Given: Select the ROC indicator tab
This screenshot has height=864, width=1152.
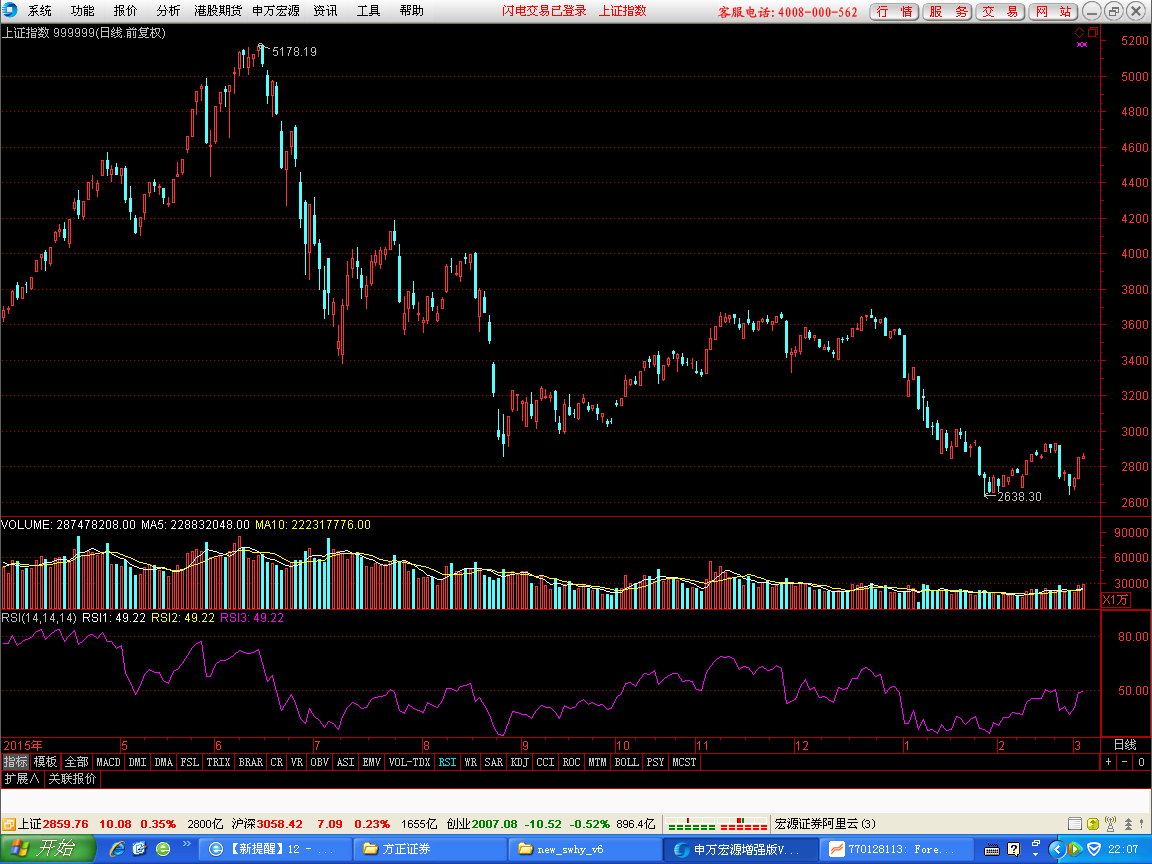Looking at the screenshot, I should point(572,763).
